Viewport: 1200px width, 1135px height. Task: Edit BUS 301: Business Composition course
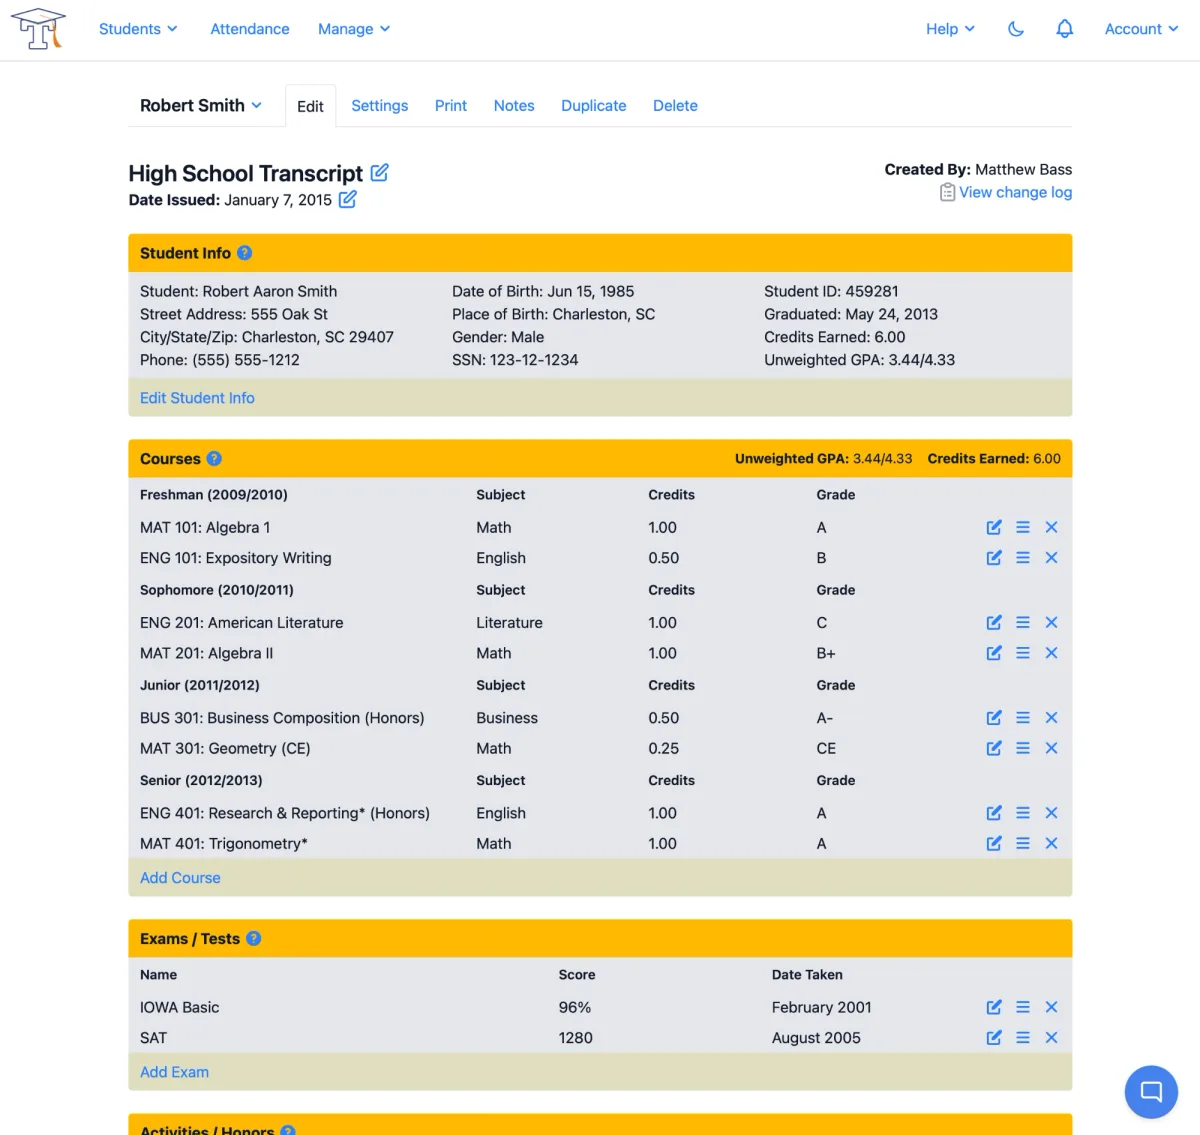[994, 718]
